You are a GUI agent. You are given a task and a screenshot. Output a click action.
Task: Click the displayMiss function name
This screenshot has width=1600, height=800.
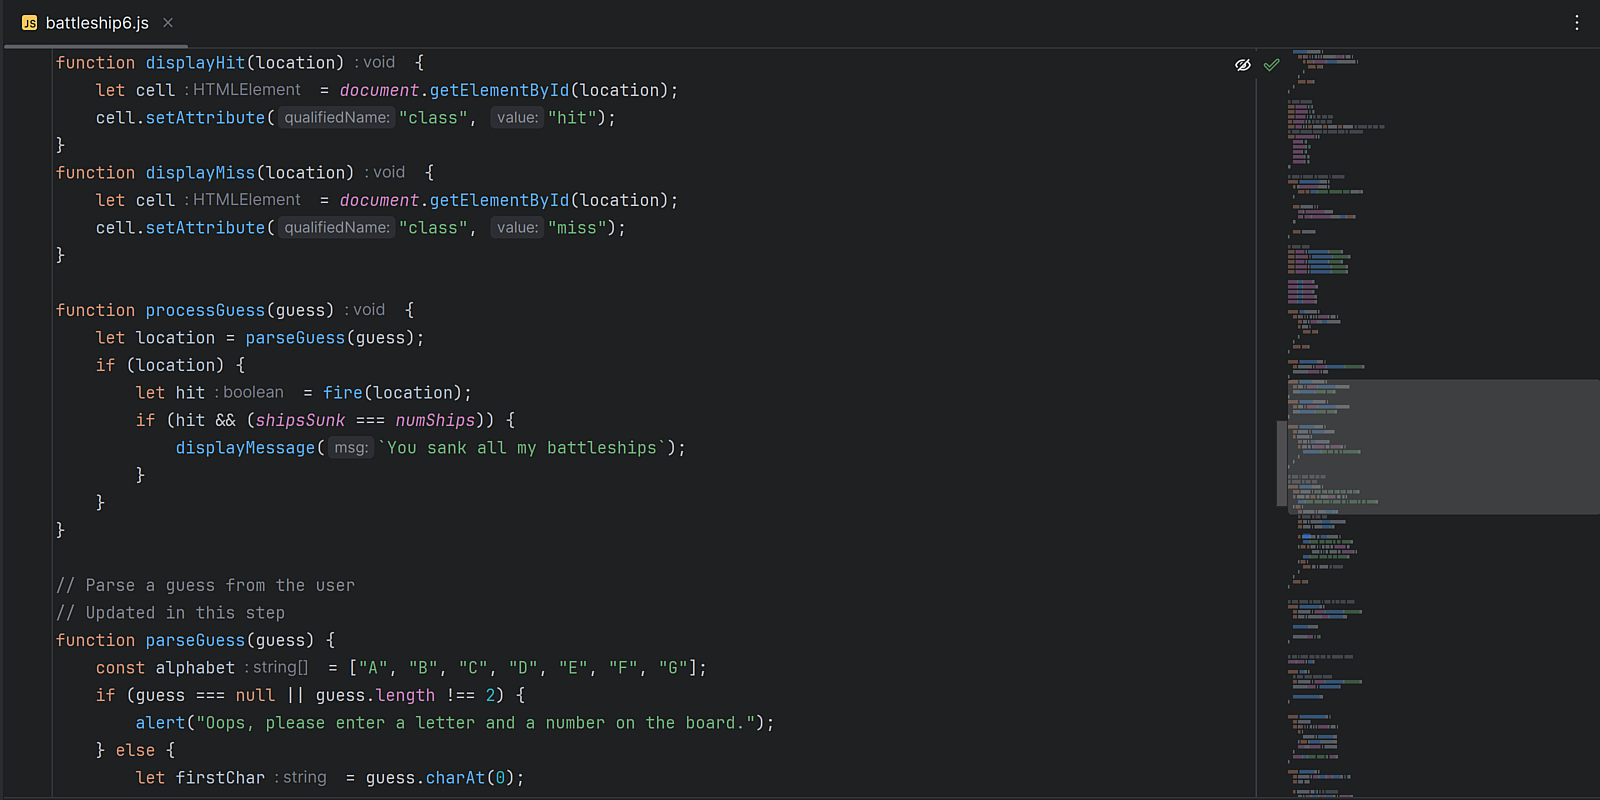pos(200,172)
